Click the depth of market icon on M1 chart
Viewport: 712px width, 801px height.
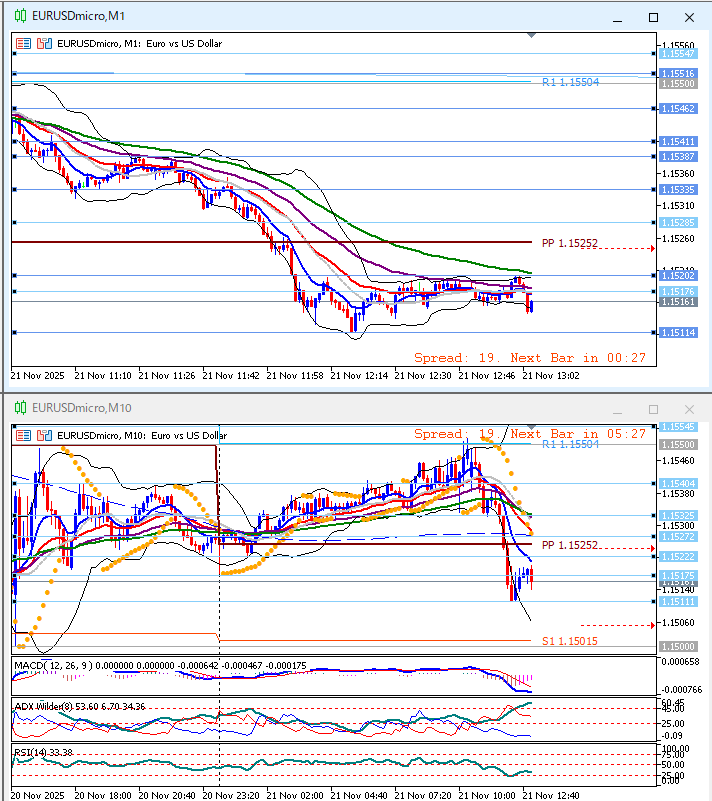pyautogui.click(x=42, y=44)
